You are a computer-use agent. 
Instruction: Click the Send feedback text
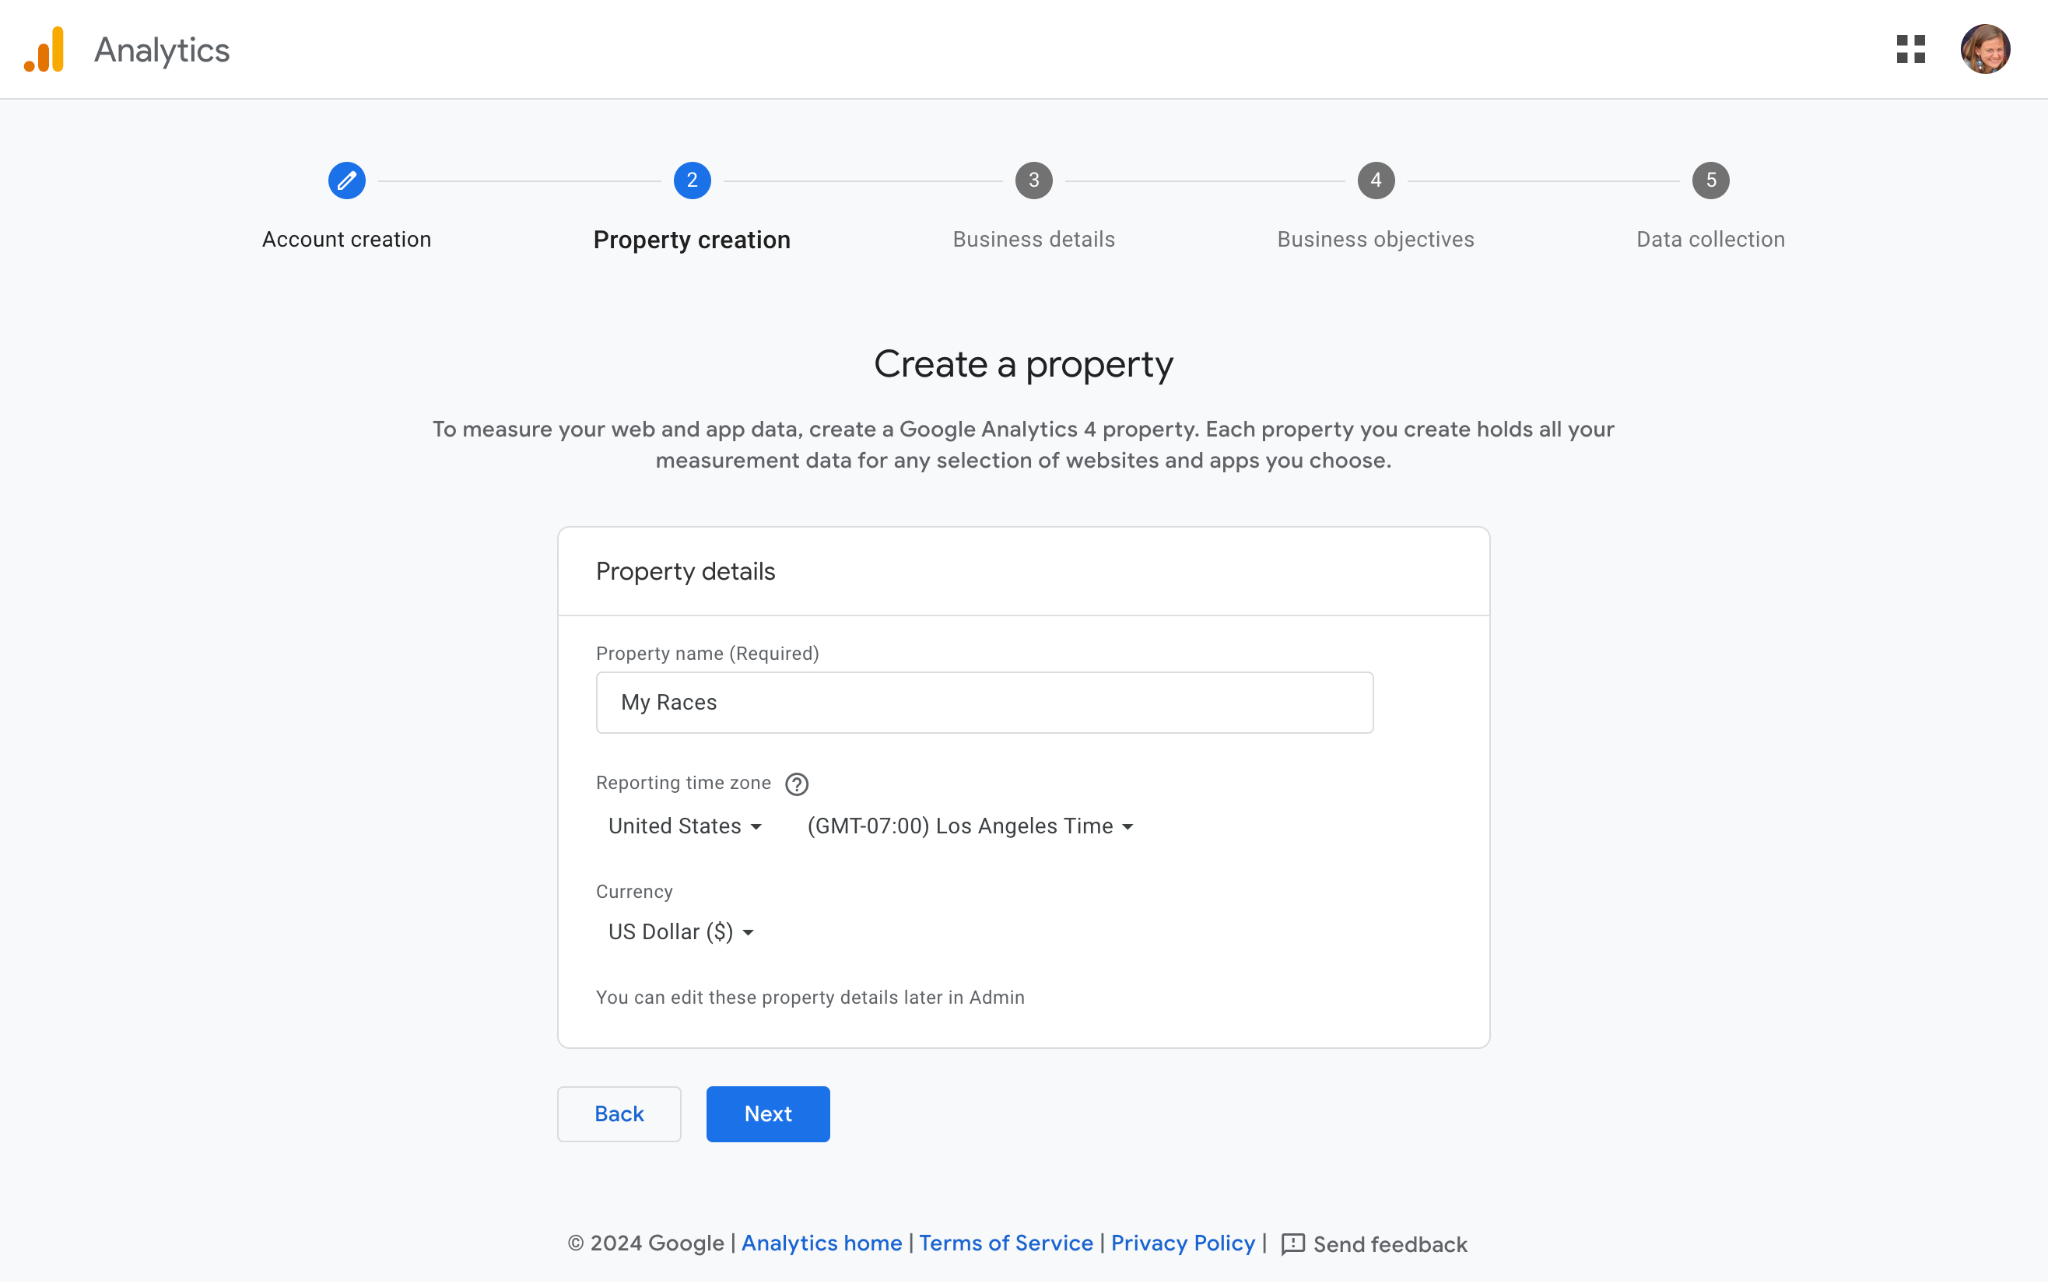click(x=1390, y=1245)
